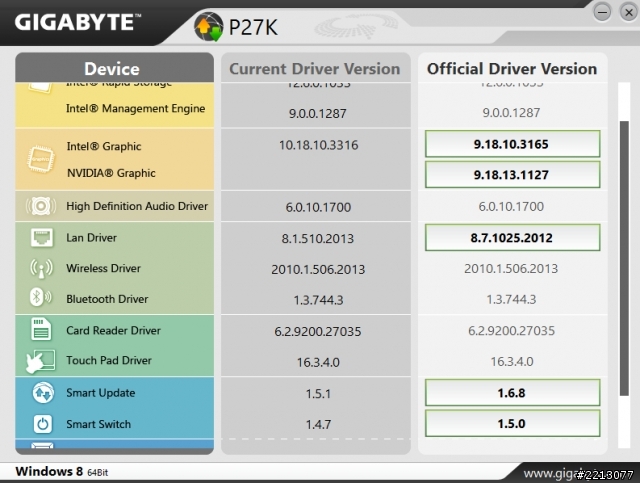Click Smart Update version 1.6.8 button

(512, 393)
